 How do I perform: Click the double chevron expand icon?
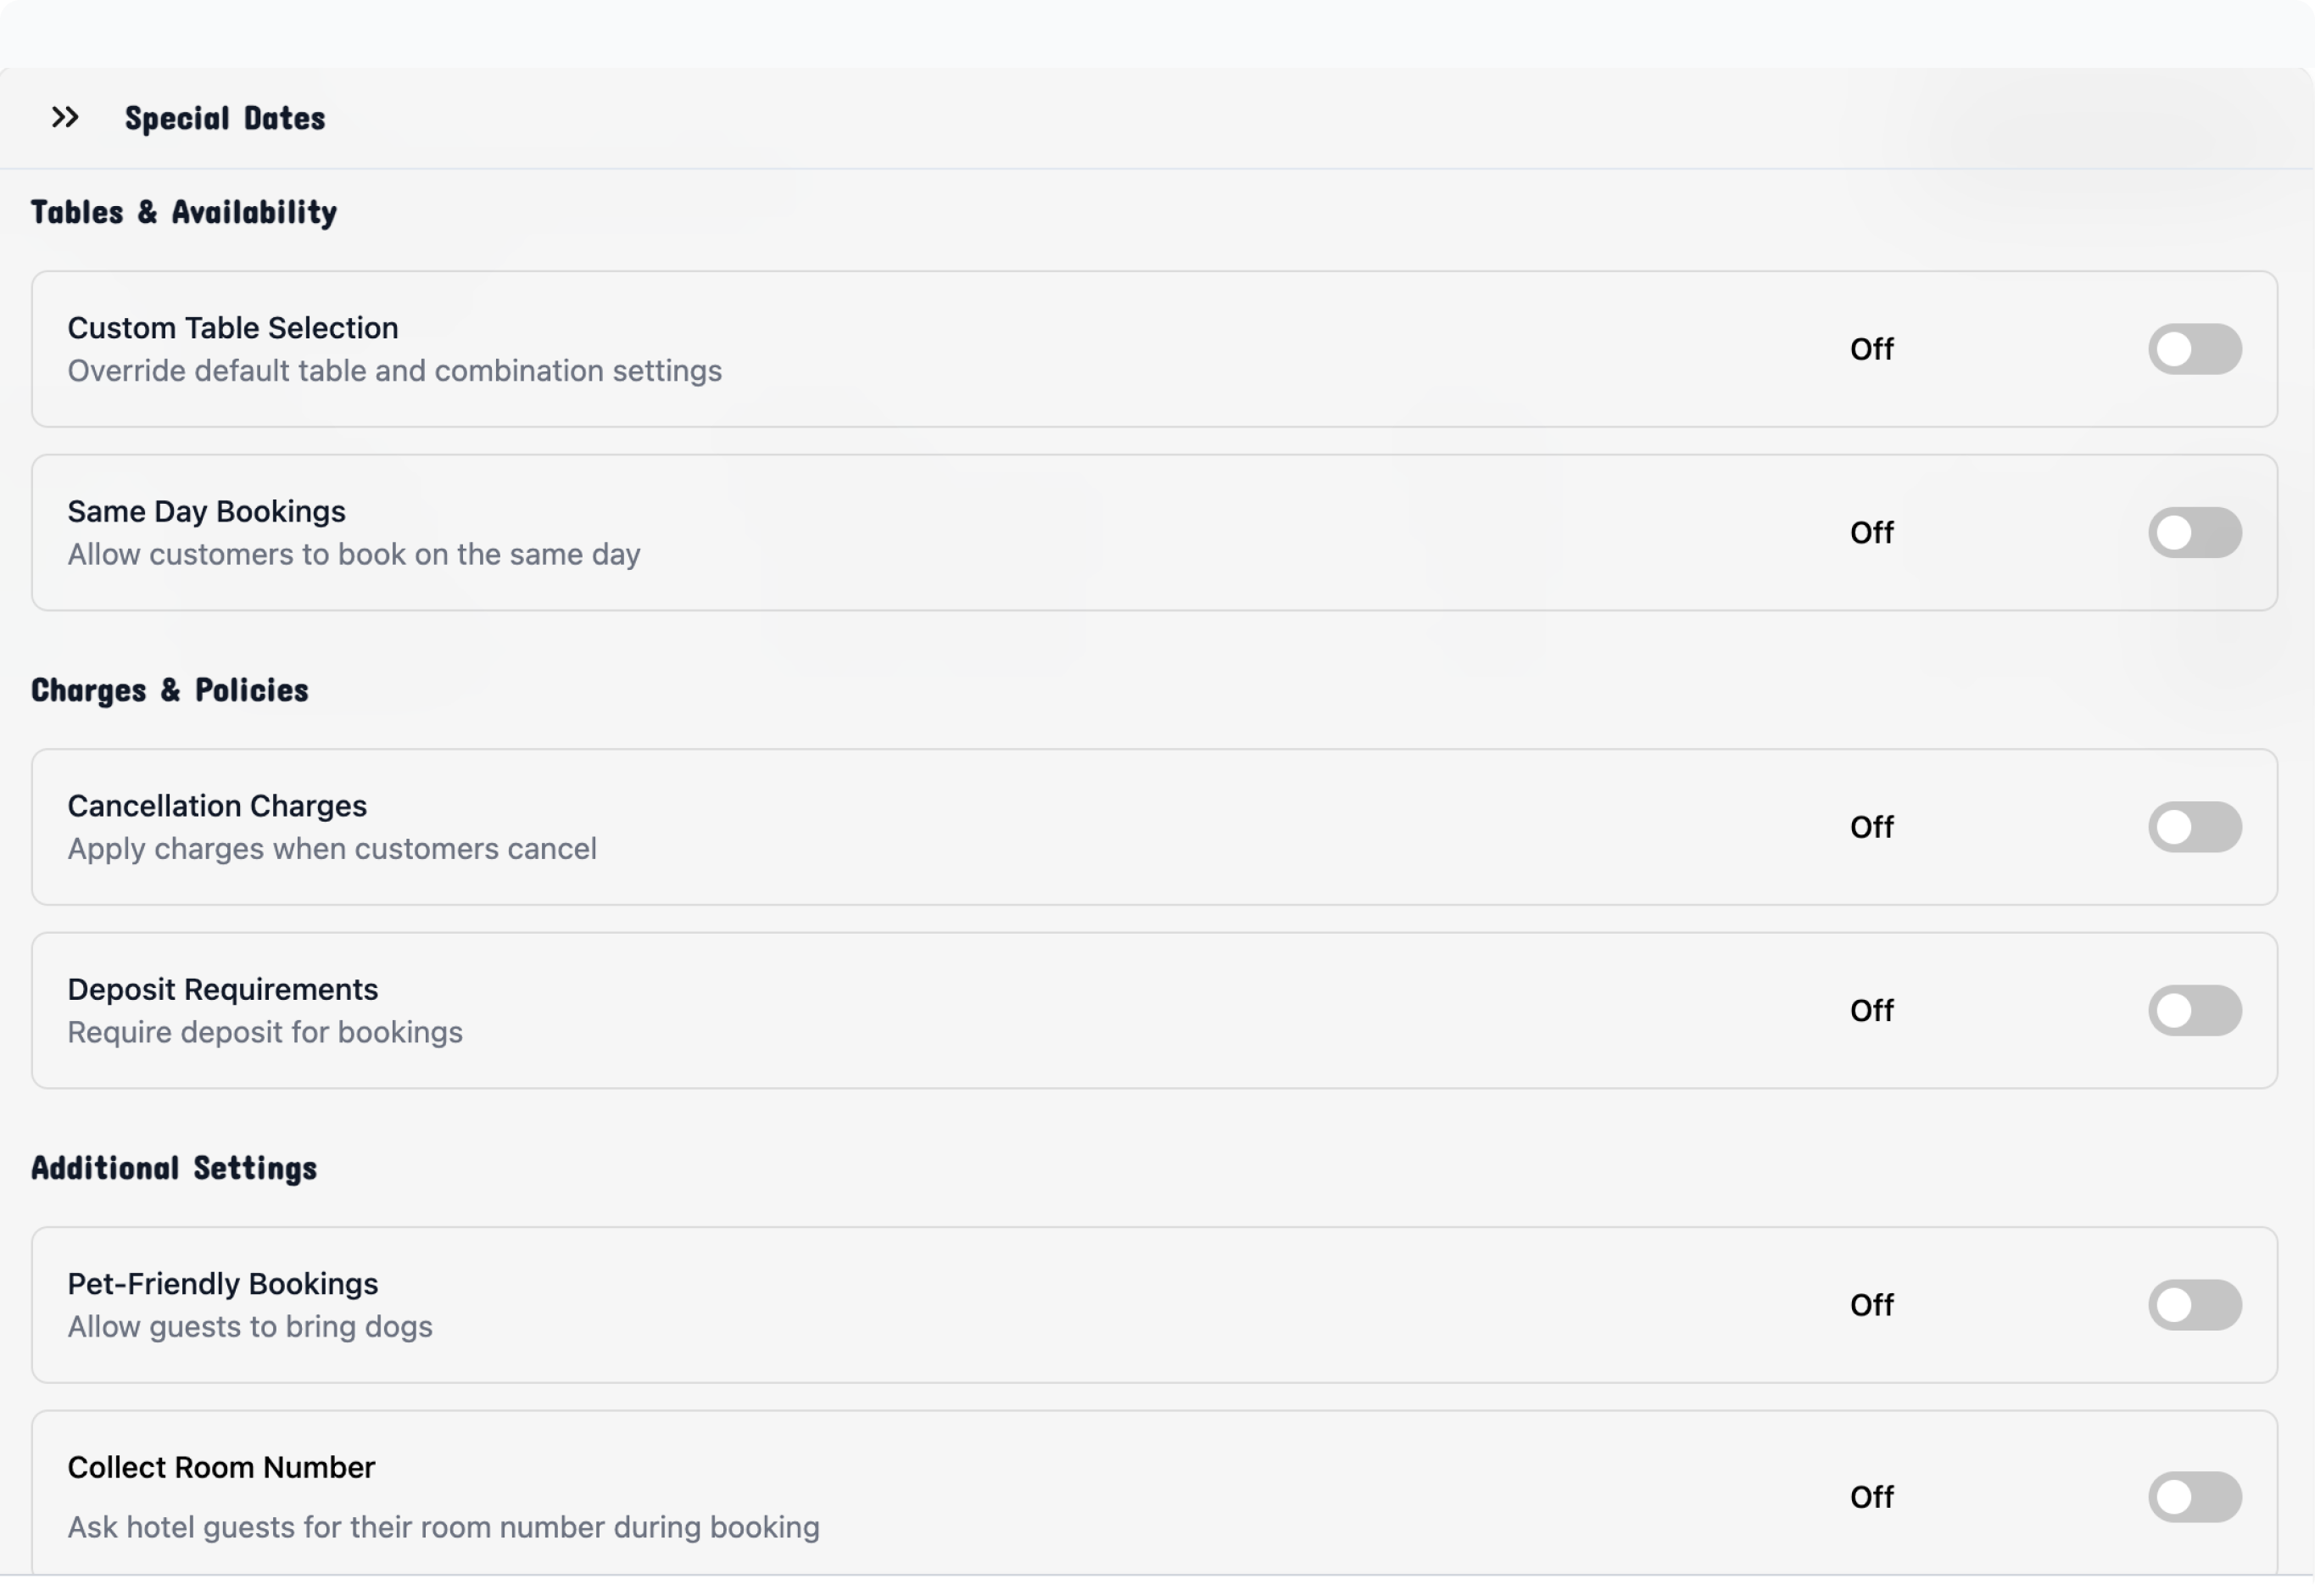(x=65, y=118)
